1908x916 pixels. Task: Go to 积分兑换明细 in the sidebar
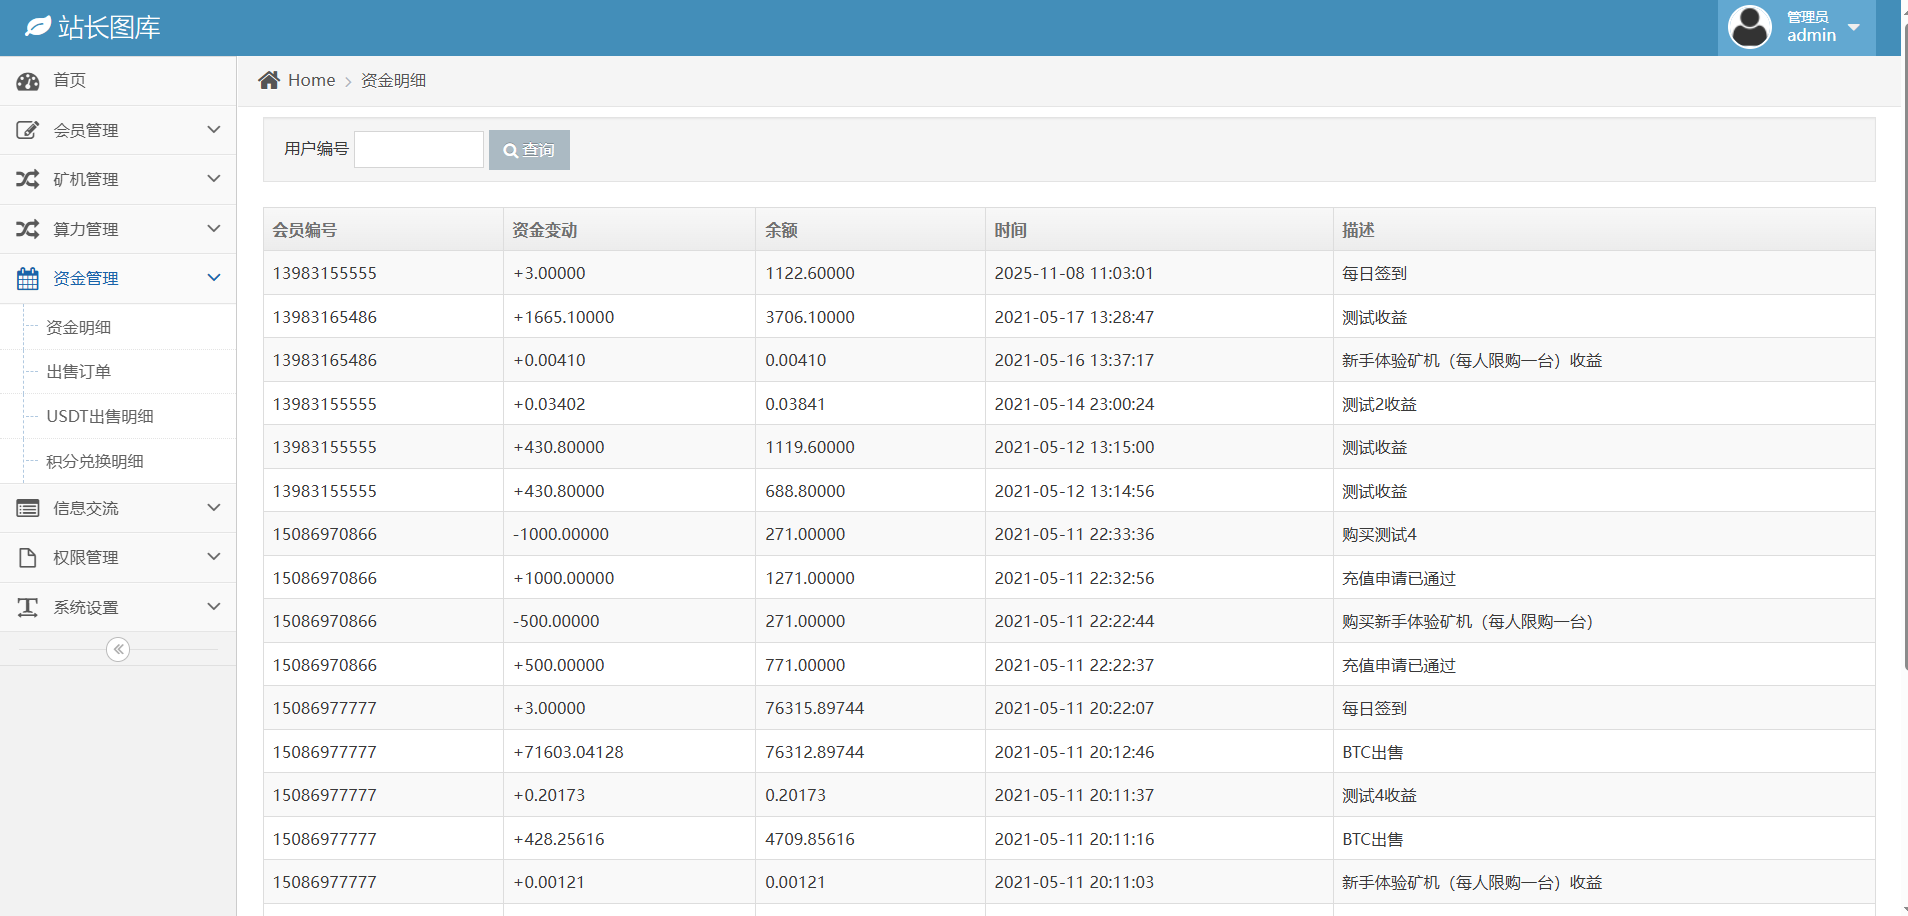coord(95,461)
